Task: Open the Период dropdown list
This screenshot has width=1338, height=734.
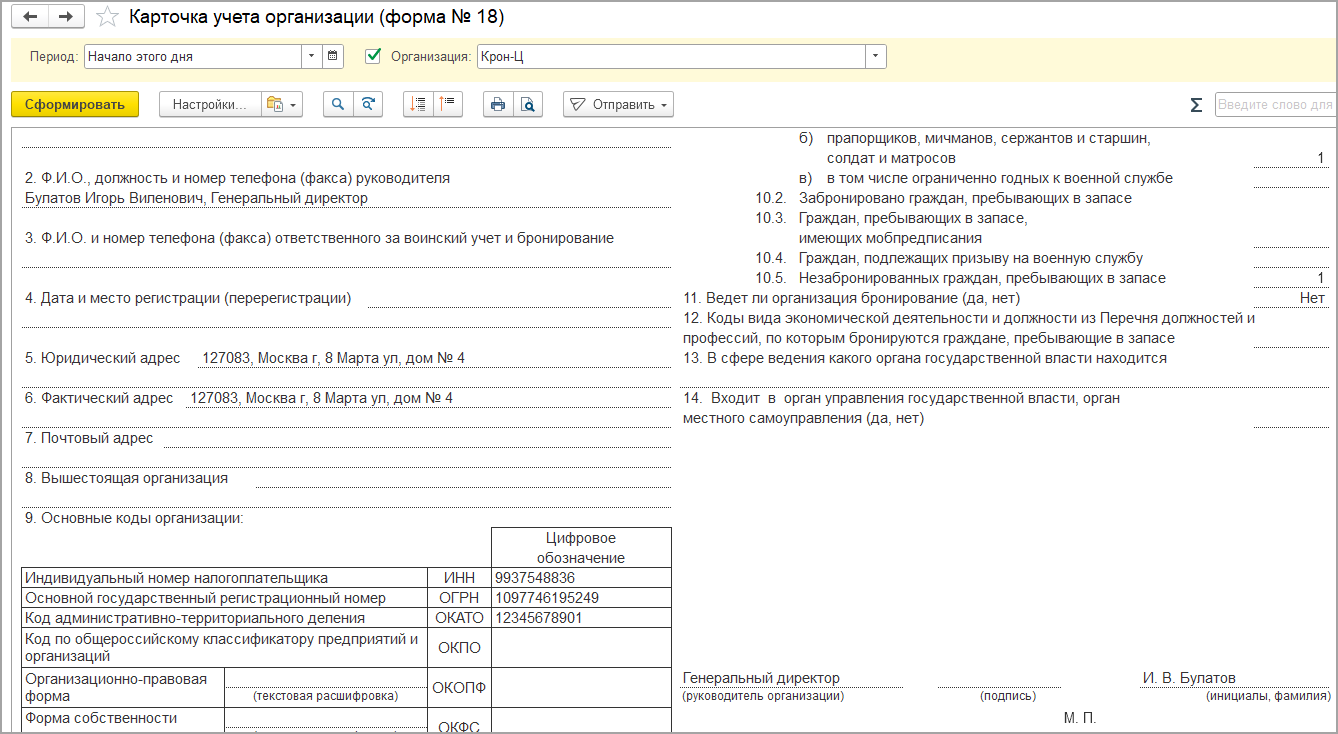Action: (311, 57)
